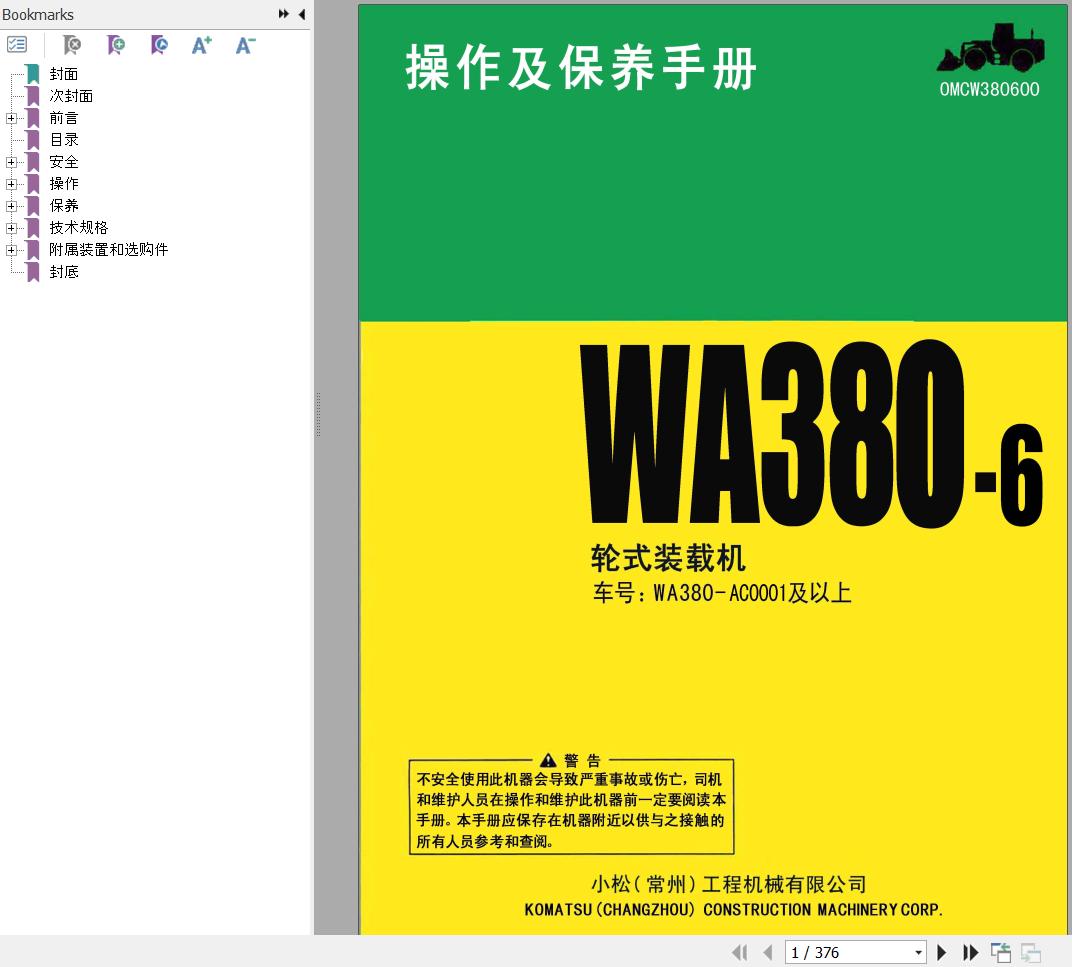Click the 小松(常州)工程机械有限公司 text
This screenshot has width=1072, height=967.
[729, 884]
